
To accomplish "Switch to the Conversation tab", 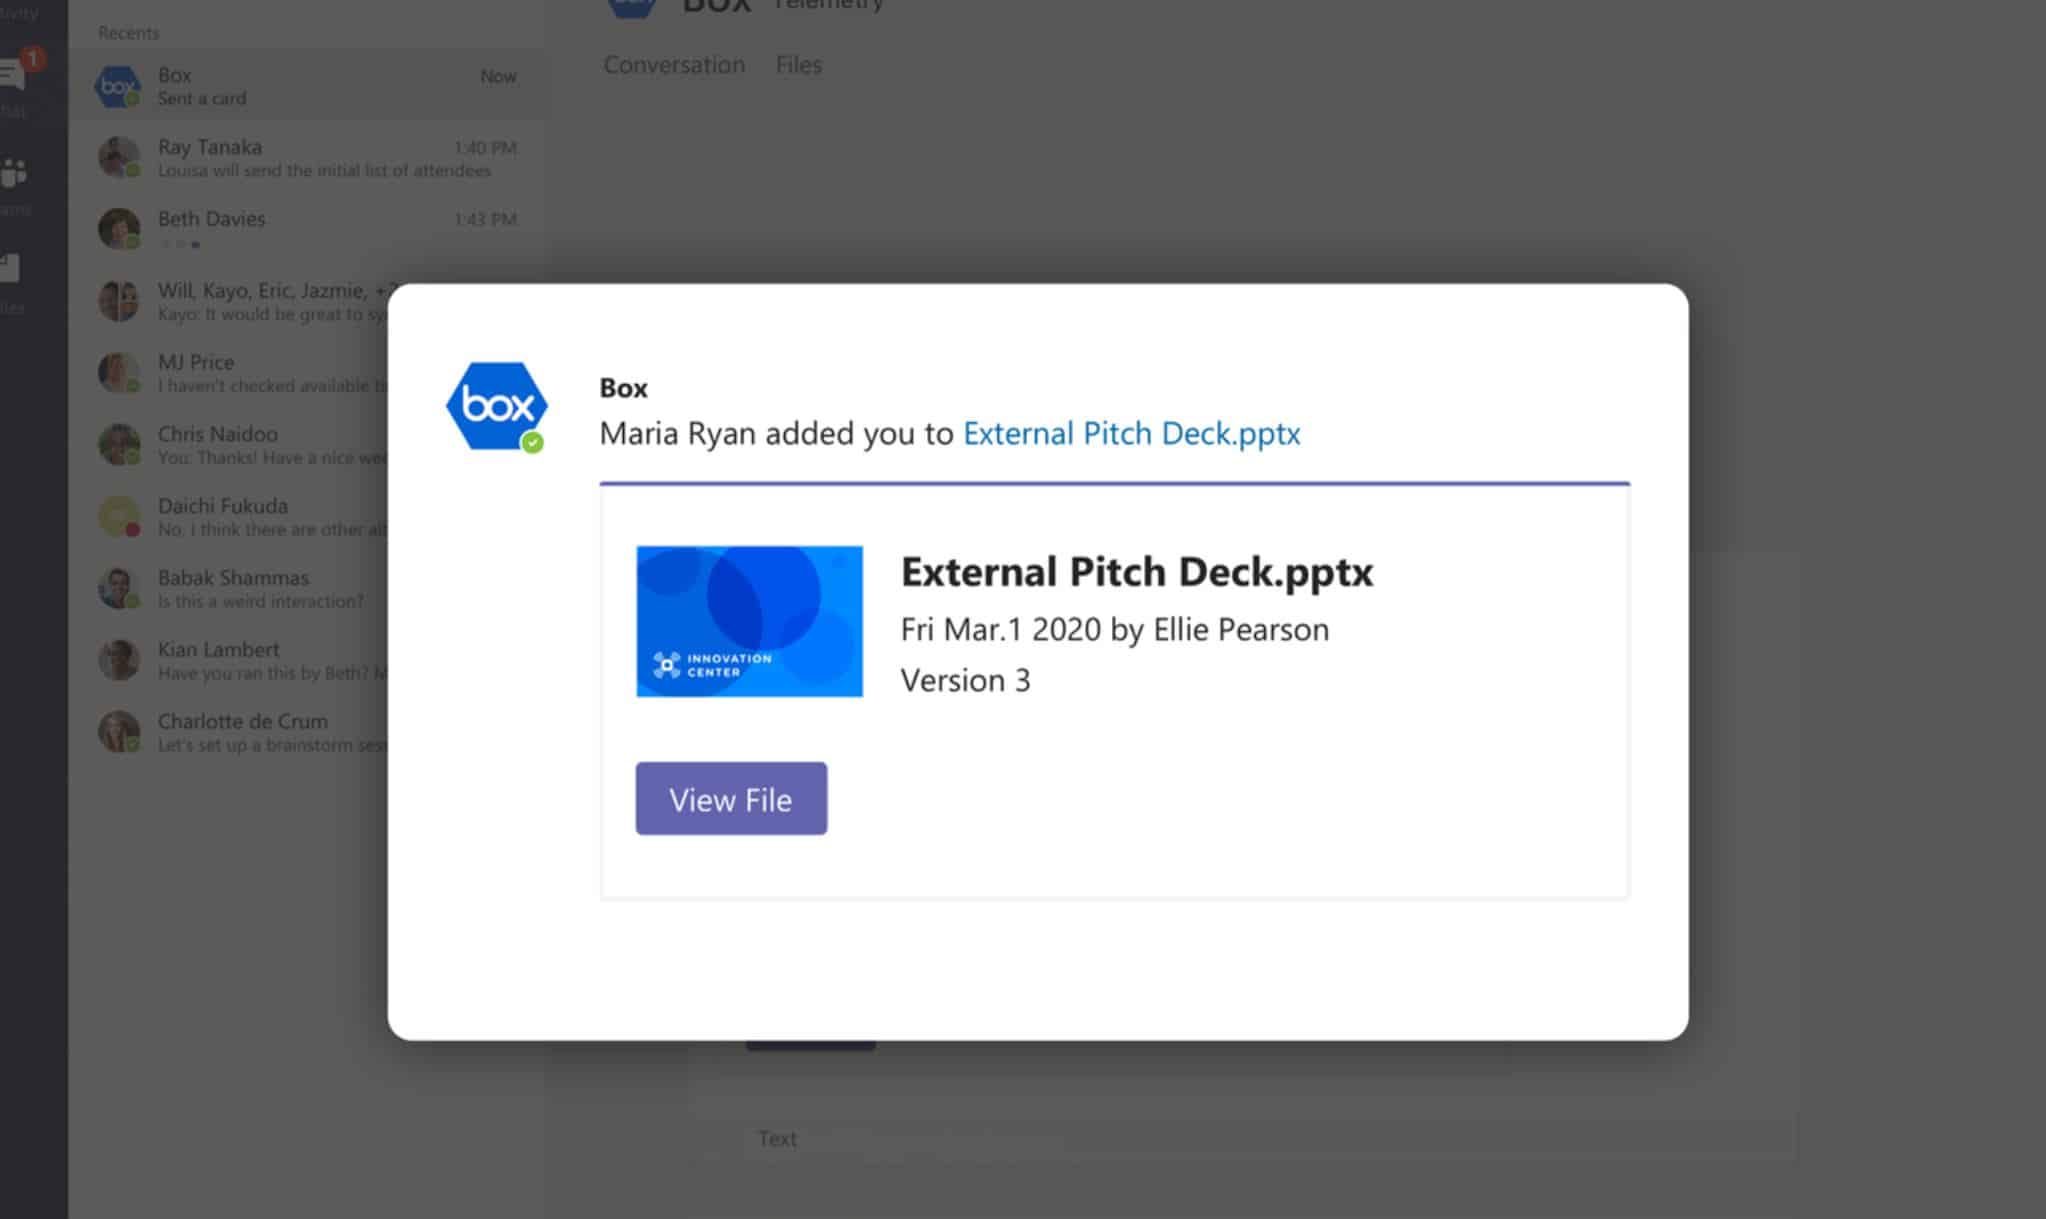I will pos(674,65).
